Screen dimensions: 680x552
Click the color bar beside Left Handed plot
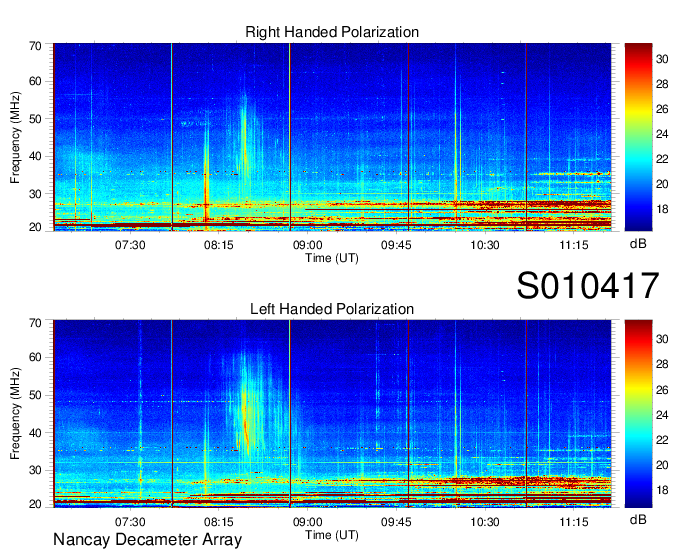(x=638, y=414)
